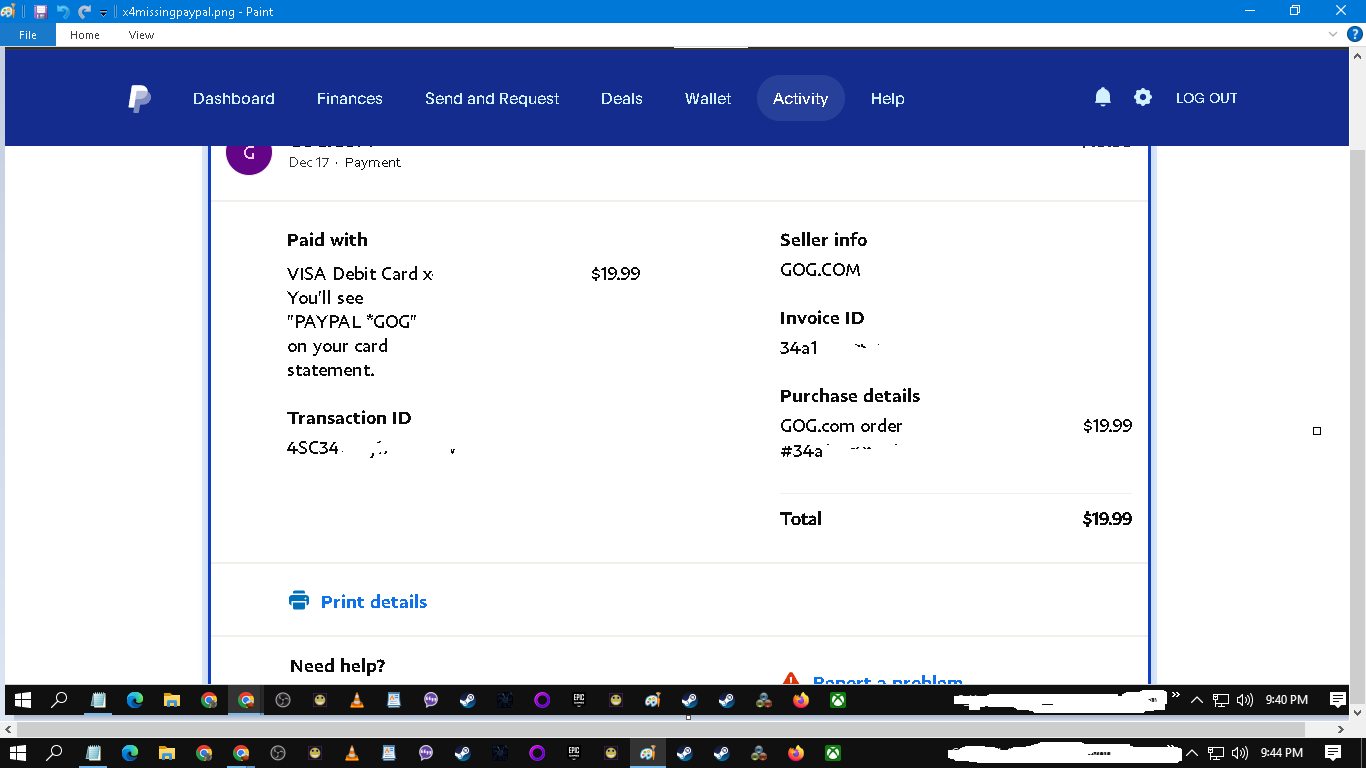Image resolution: width=1366 pixels, height=768 pixels.
Task: Click the Save icon in Paint's title bar
Action: click(x=40, y=12)
